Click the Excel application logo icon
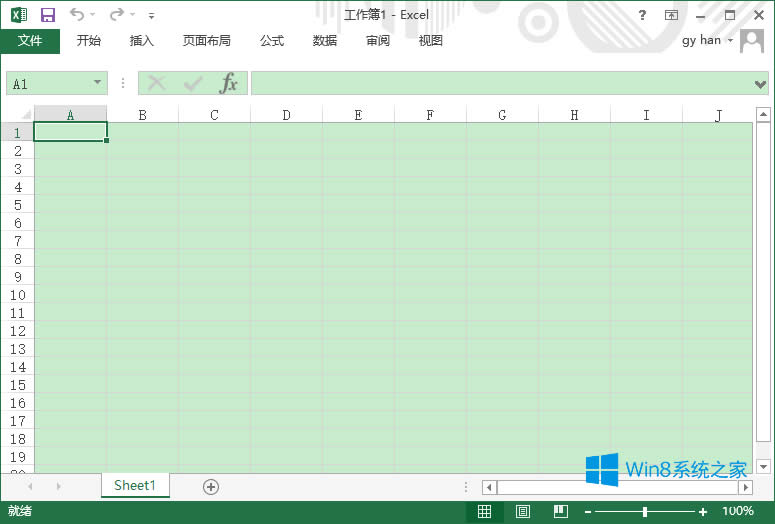 [x=19, y=15]
